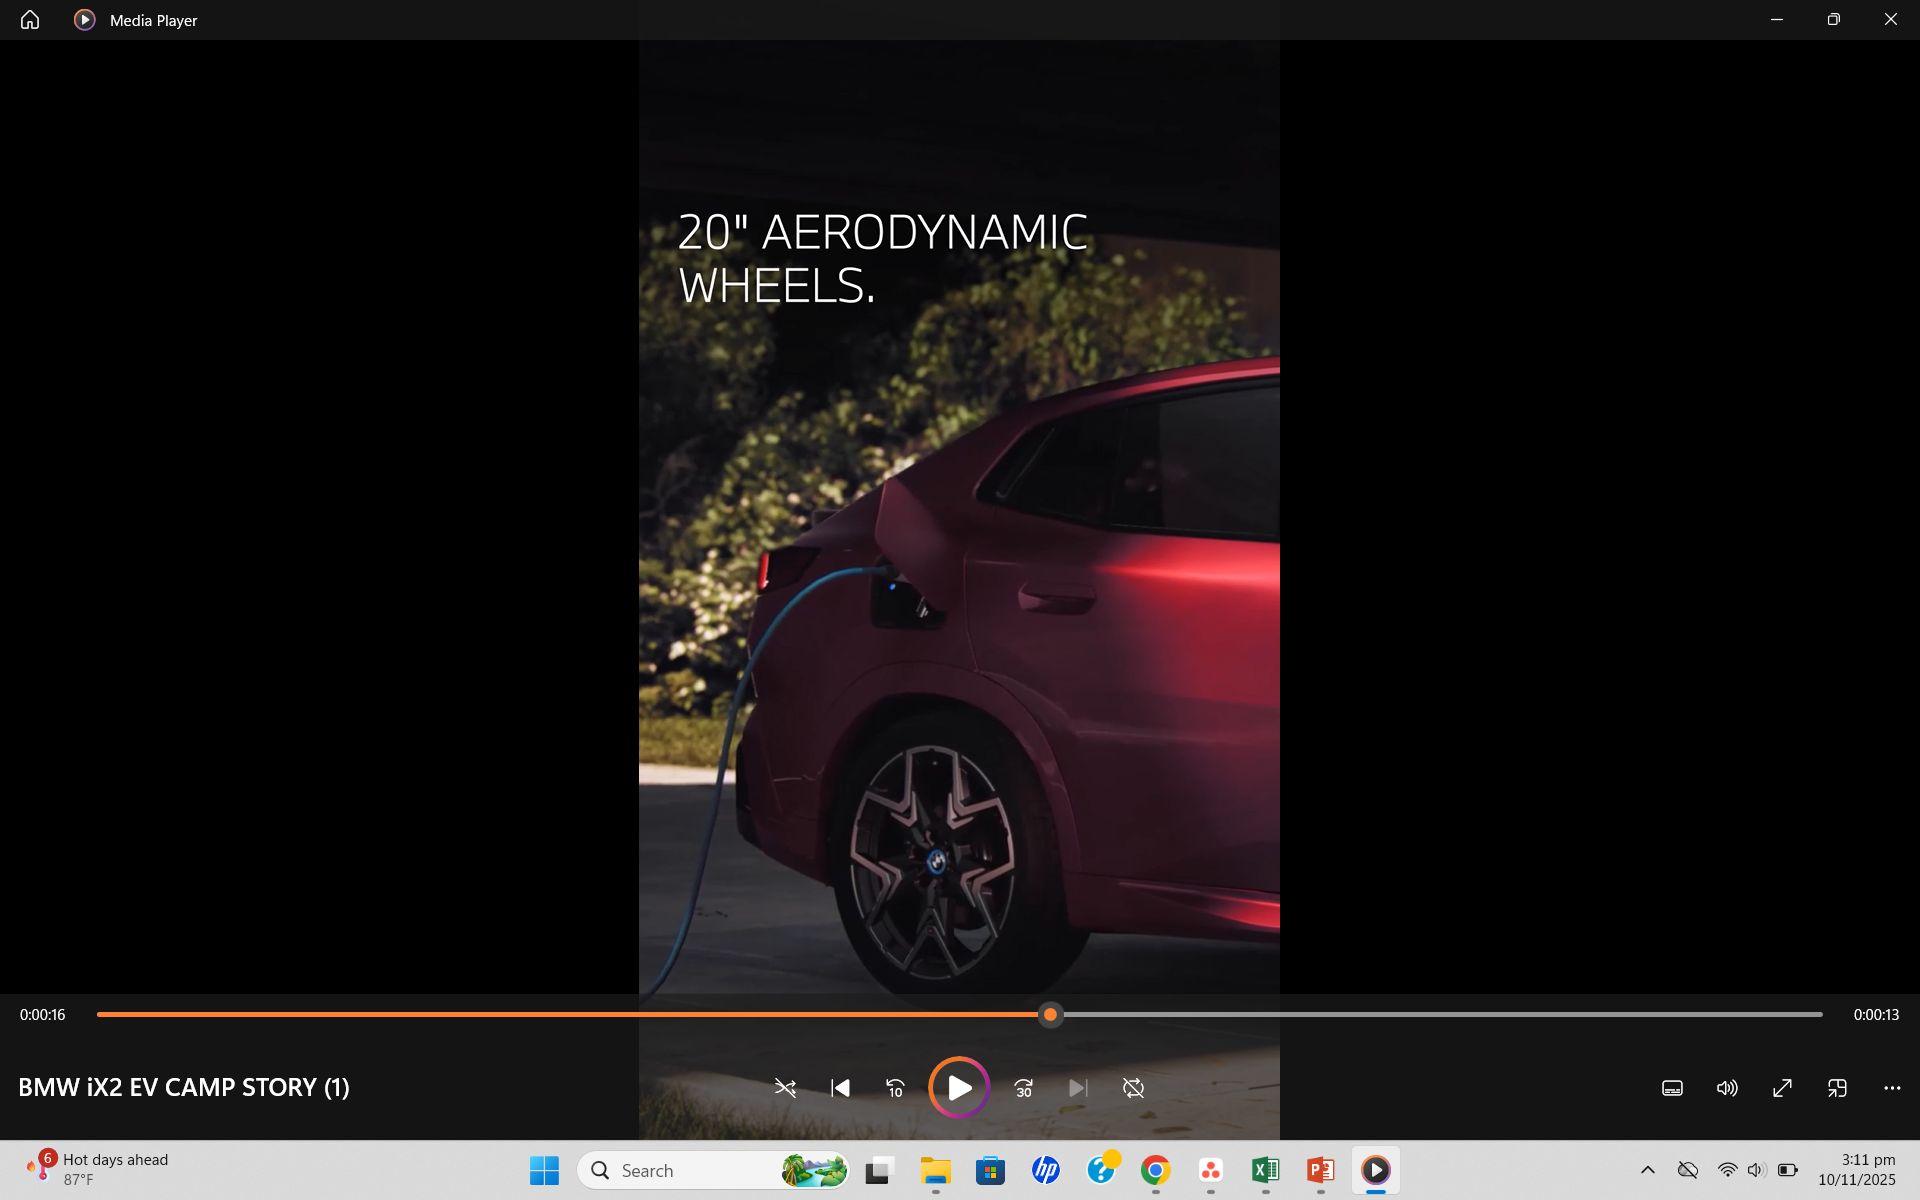This screenshot has width=1920, height=1200.
Task: Toggle shuffle mode
Action: [785, 1088]
